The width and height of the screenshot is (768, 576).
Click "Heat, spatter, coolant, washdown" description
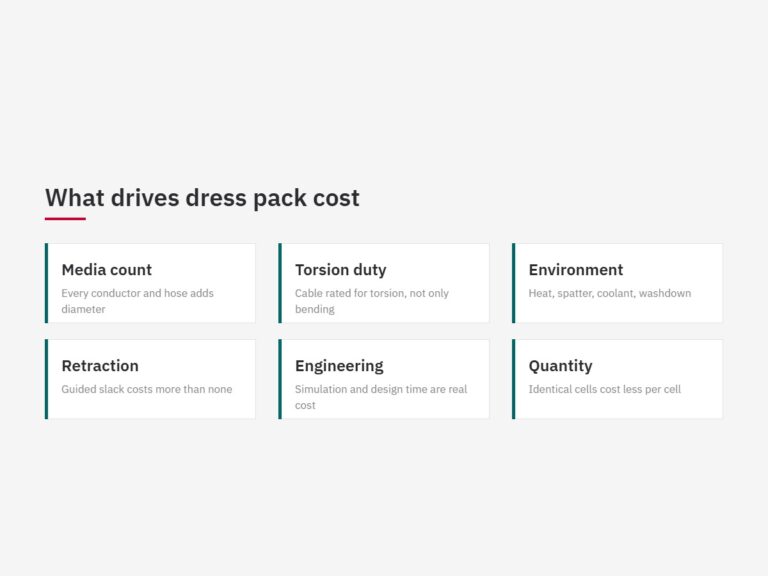point(610,293)
